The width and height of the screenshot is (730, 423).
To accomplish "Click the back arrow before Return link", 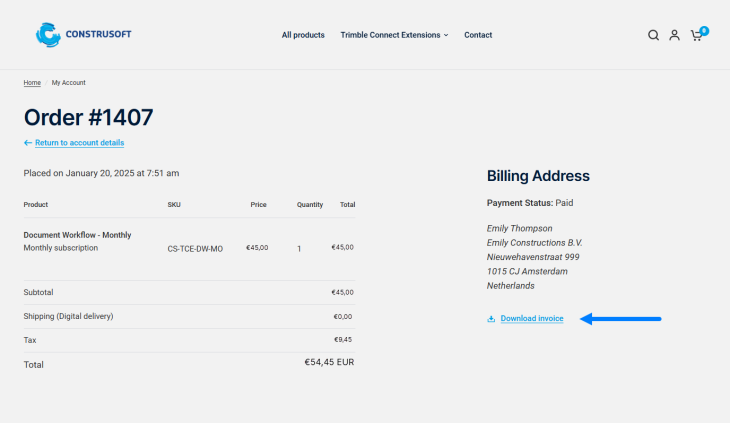I will pyautogui.click(x=28, y=143).
